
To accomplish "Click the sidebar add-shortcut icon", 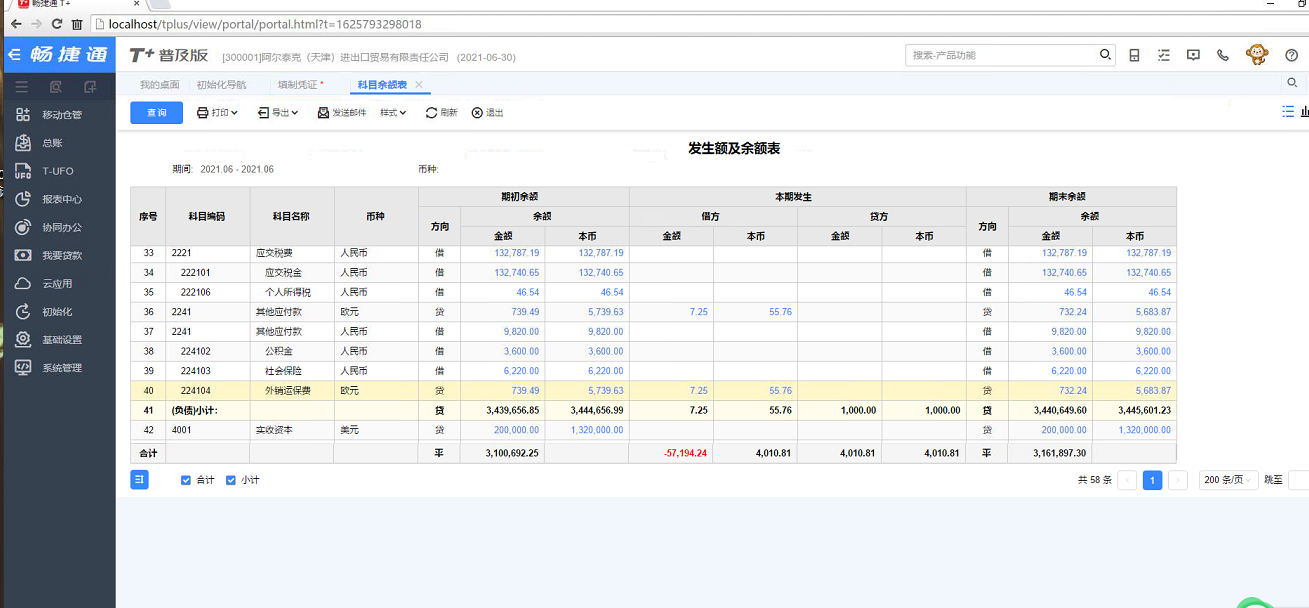I will (90, 87).
